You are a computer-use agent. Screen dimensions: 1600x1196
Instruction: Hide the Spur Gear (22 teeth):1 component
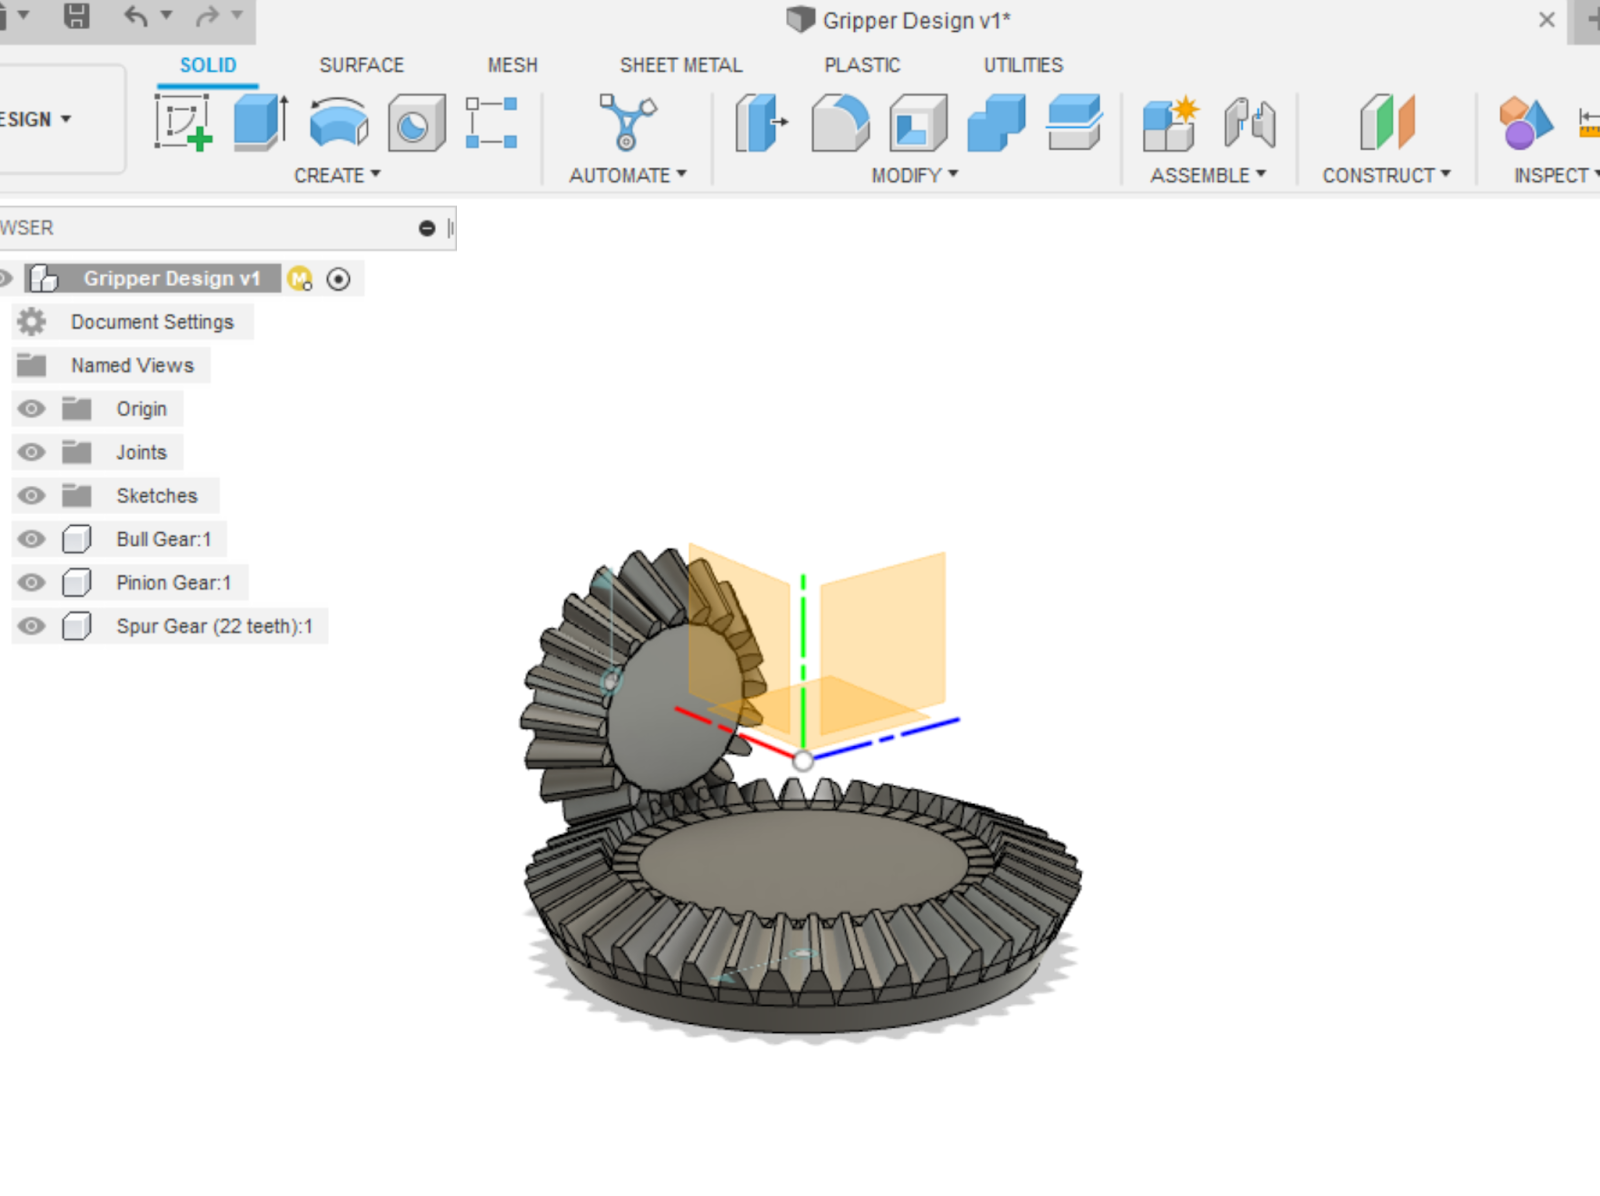pyautogui.click(x=32, y=626)
